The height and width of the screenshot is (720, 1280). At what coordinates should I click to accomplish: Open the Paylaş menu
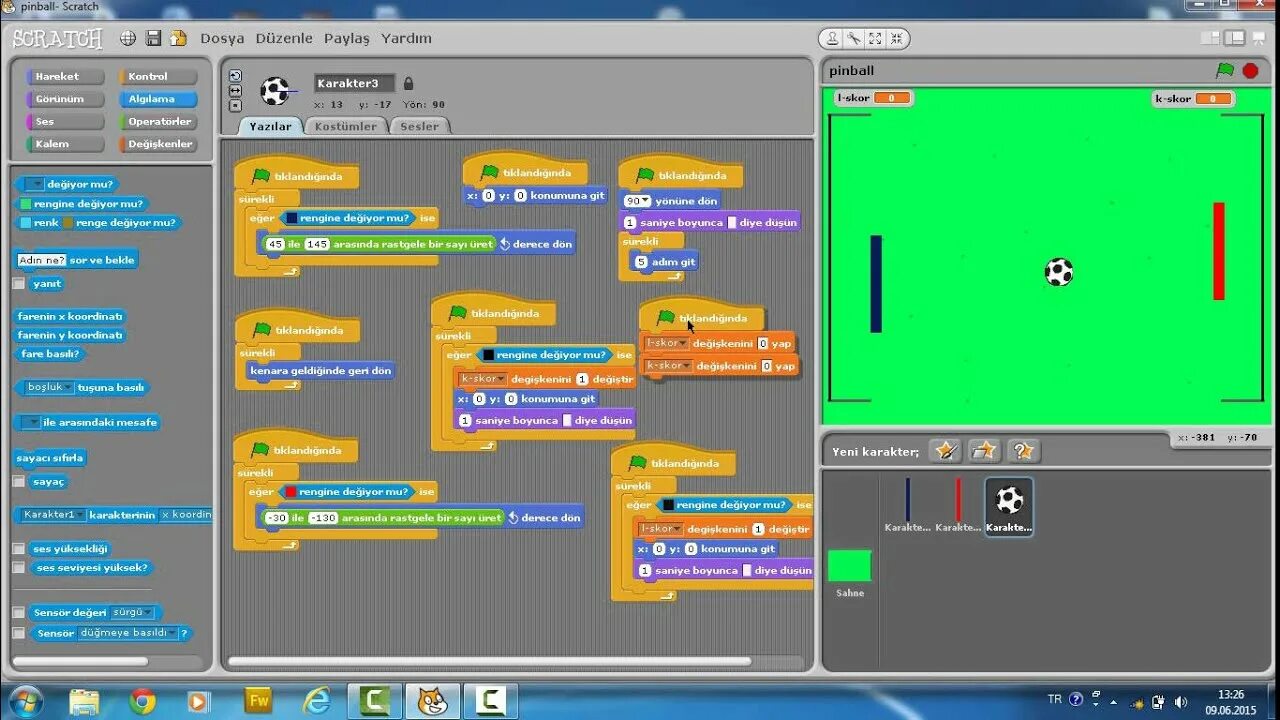346,38
